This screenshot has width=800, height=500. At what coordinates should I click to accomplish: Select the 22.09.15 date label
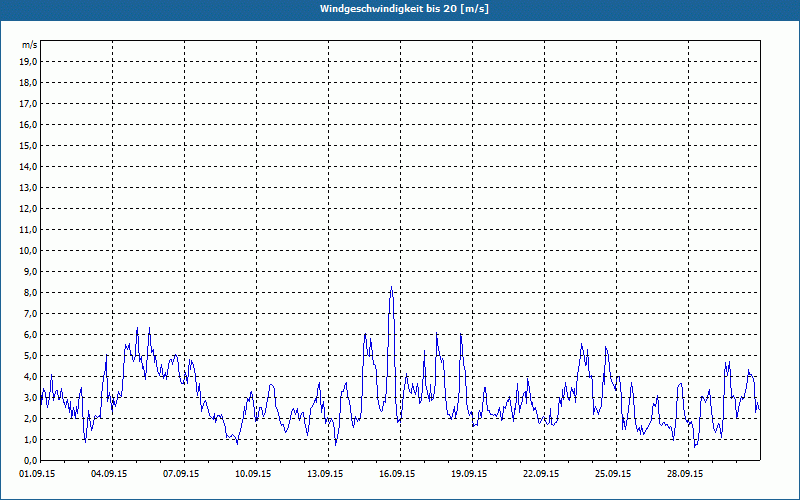[x=541, y=474]
